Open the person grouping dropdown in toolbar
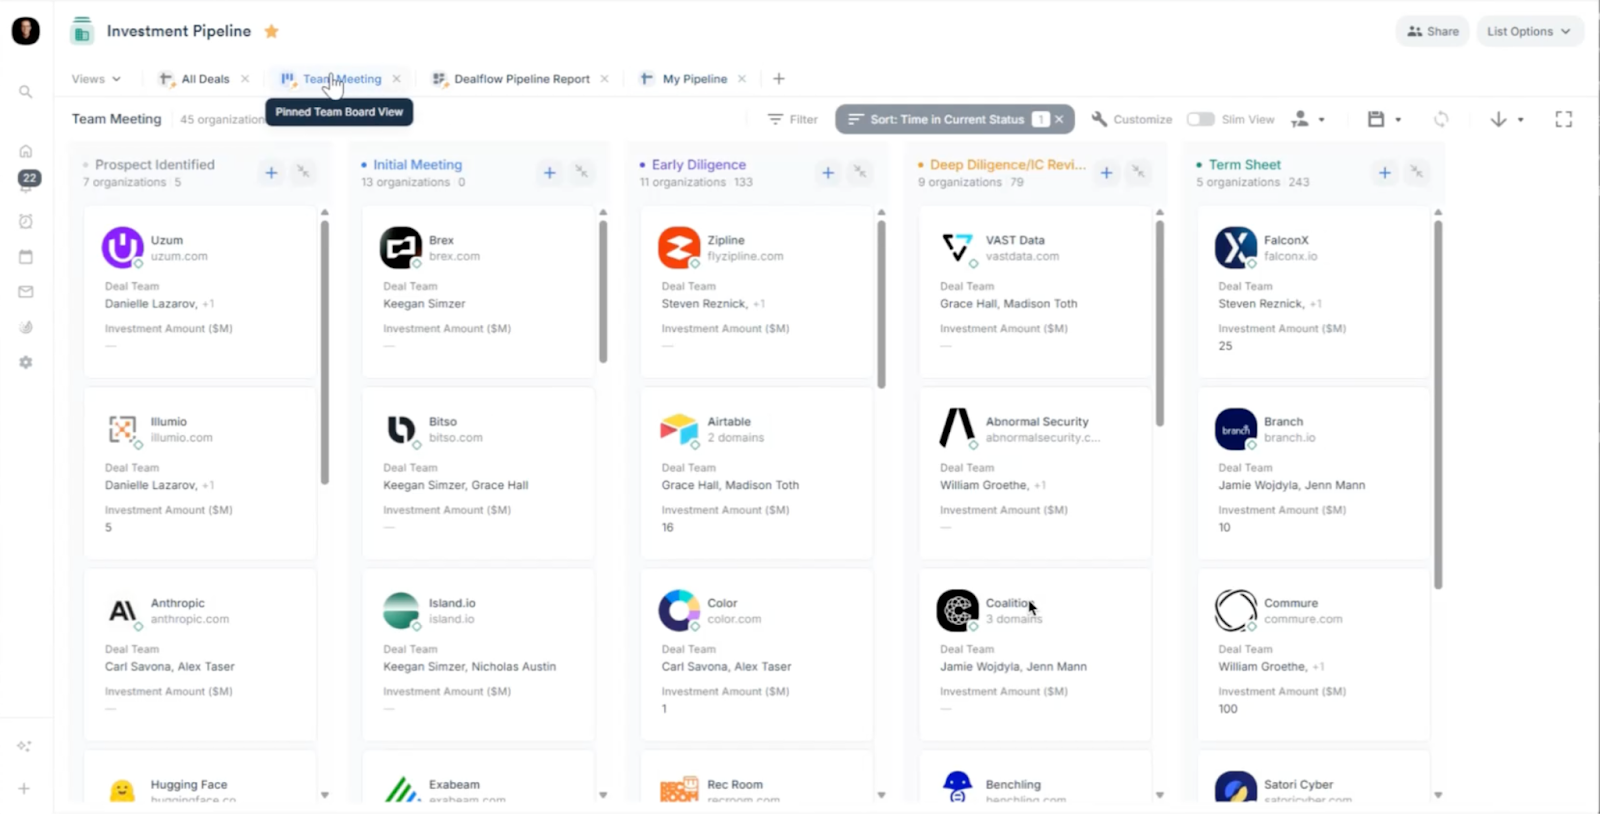Viewport: 1600px width, 814px height. pyautogui.click(x=1308, y=119)
